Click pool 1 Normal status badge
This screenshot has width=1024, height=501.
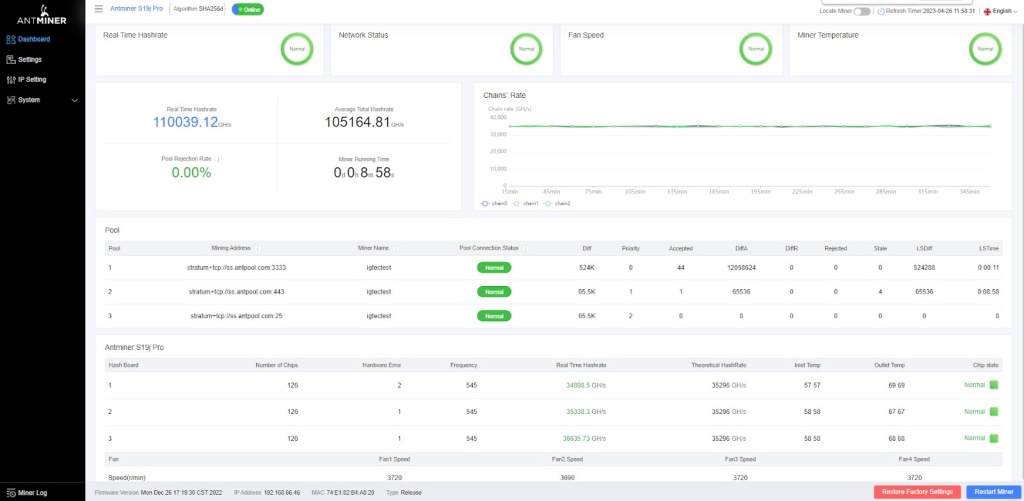[494, 267]
